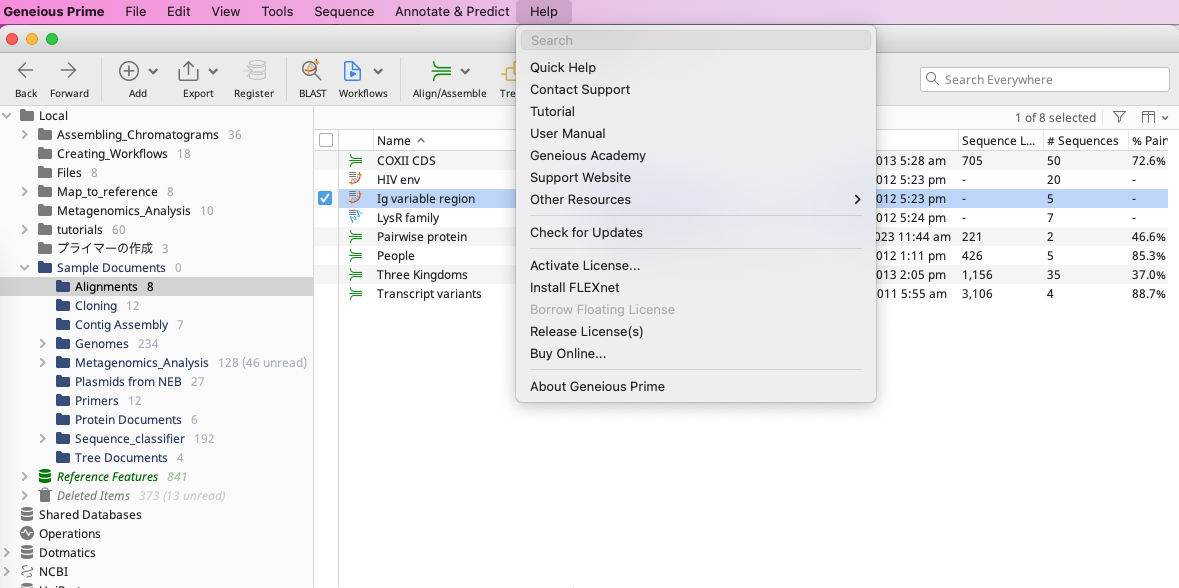Open the column layout dropdown
The height and width of the screenshot is (588, 1179).
tap(1154, 117)
